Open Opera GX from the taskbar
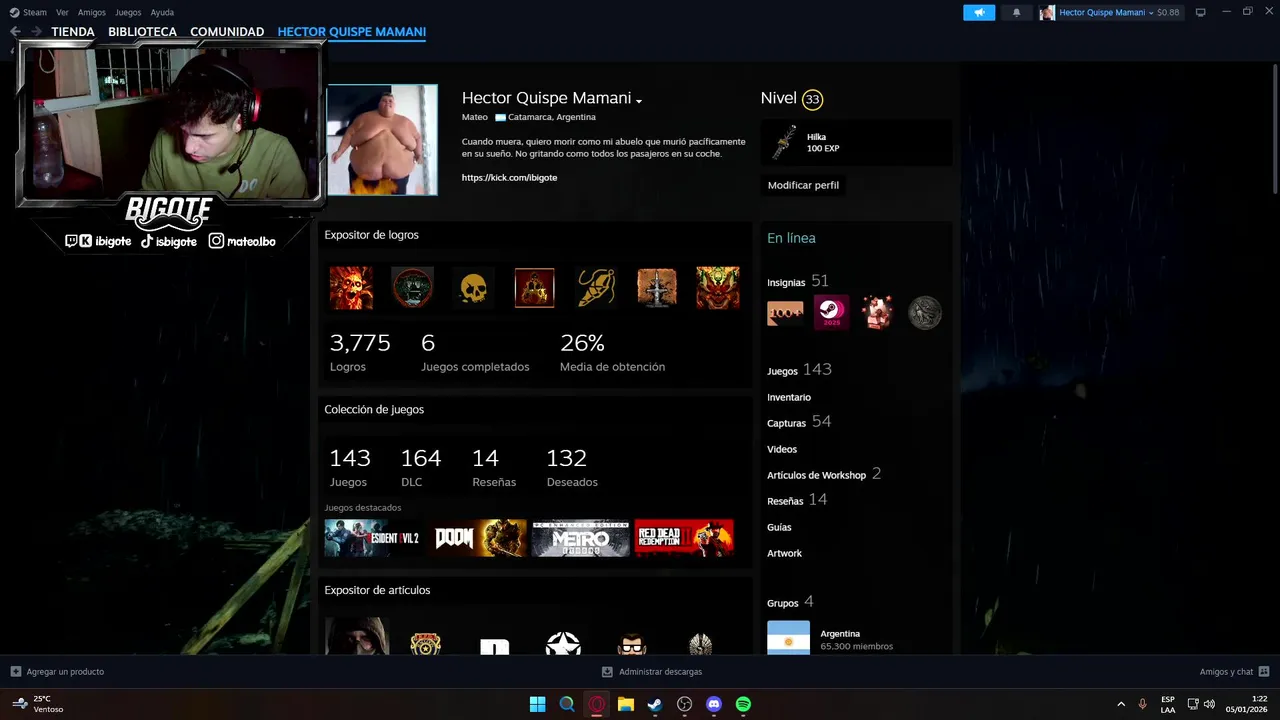 point(597,704)
